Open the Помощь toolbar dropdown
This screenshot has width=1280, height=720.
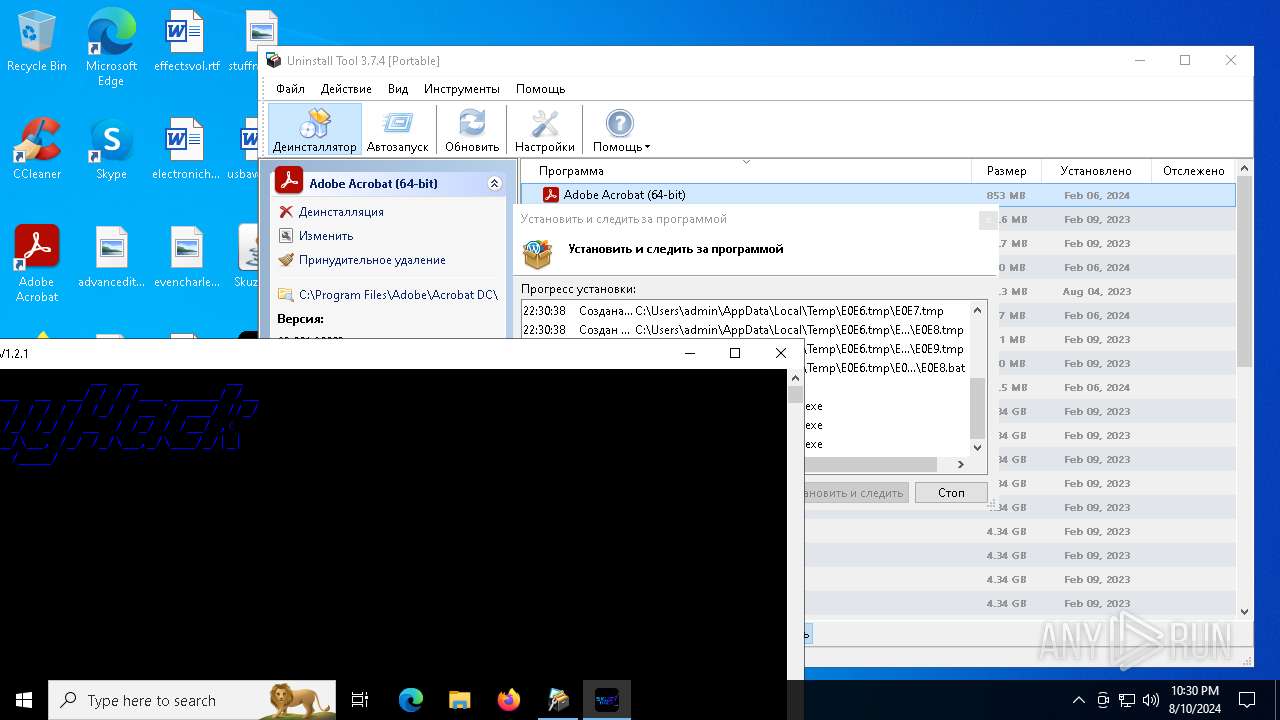click(x=621, y=130)
